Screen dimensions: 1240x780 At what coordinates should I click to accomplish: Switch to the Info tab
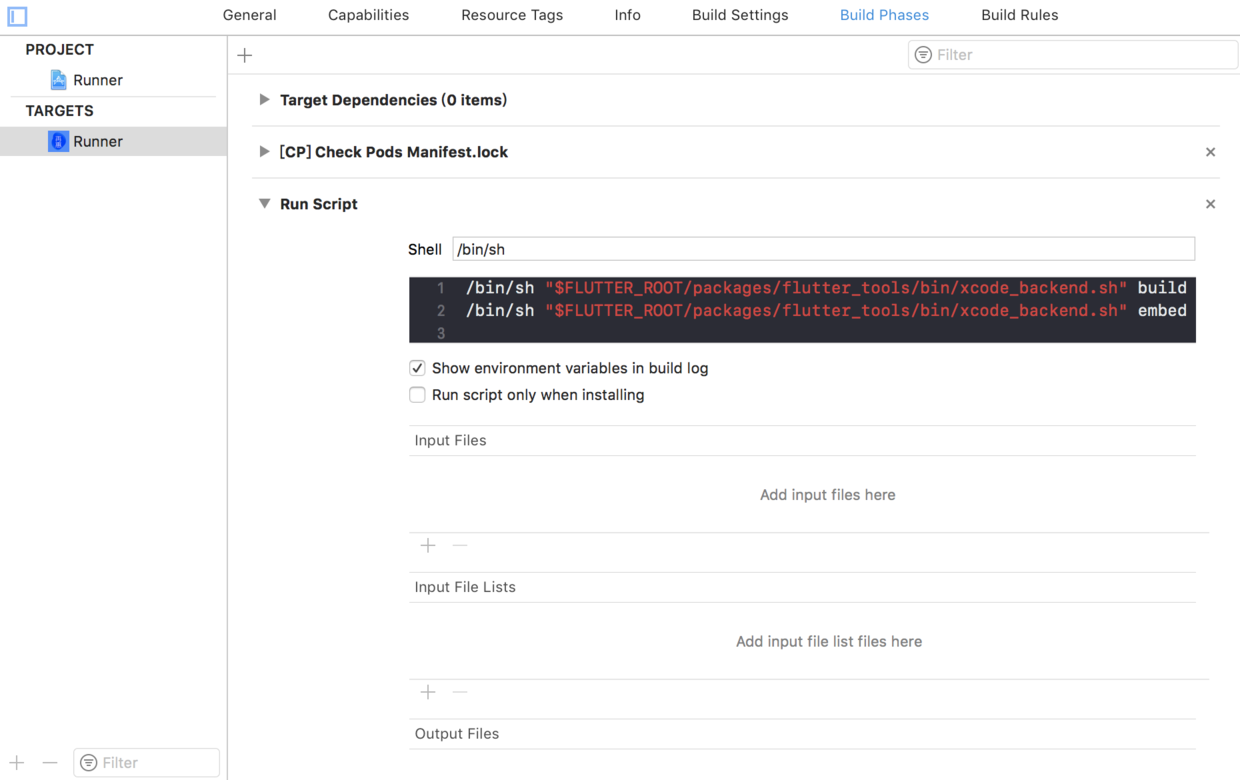627,15
